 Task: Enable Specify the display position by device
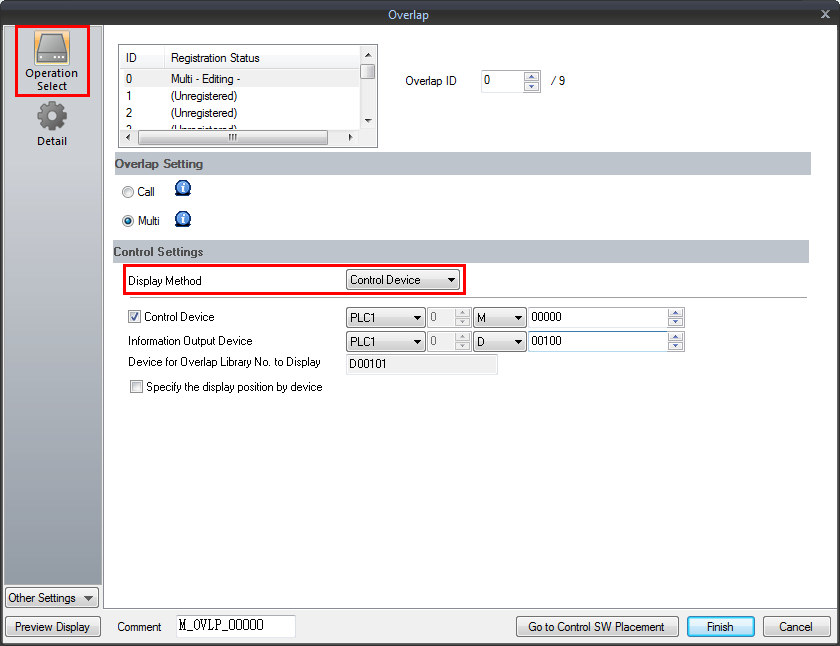tap(136, 387)
